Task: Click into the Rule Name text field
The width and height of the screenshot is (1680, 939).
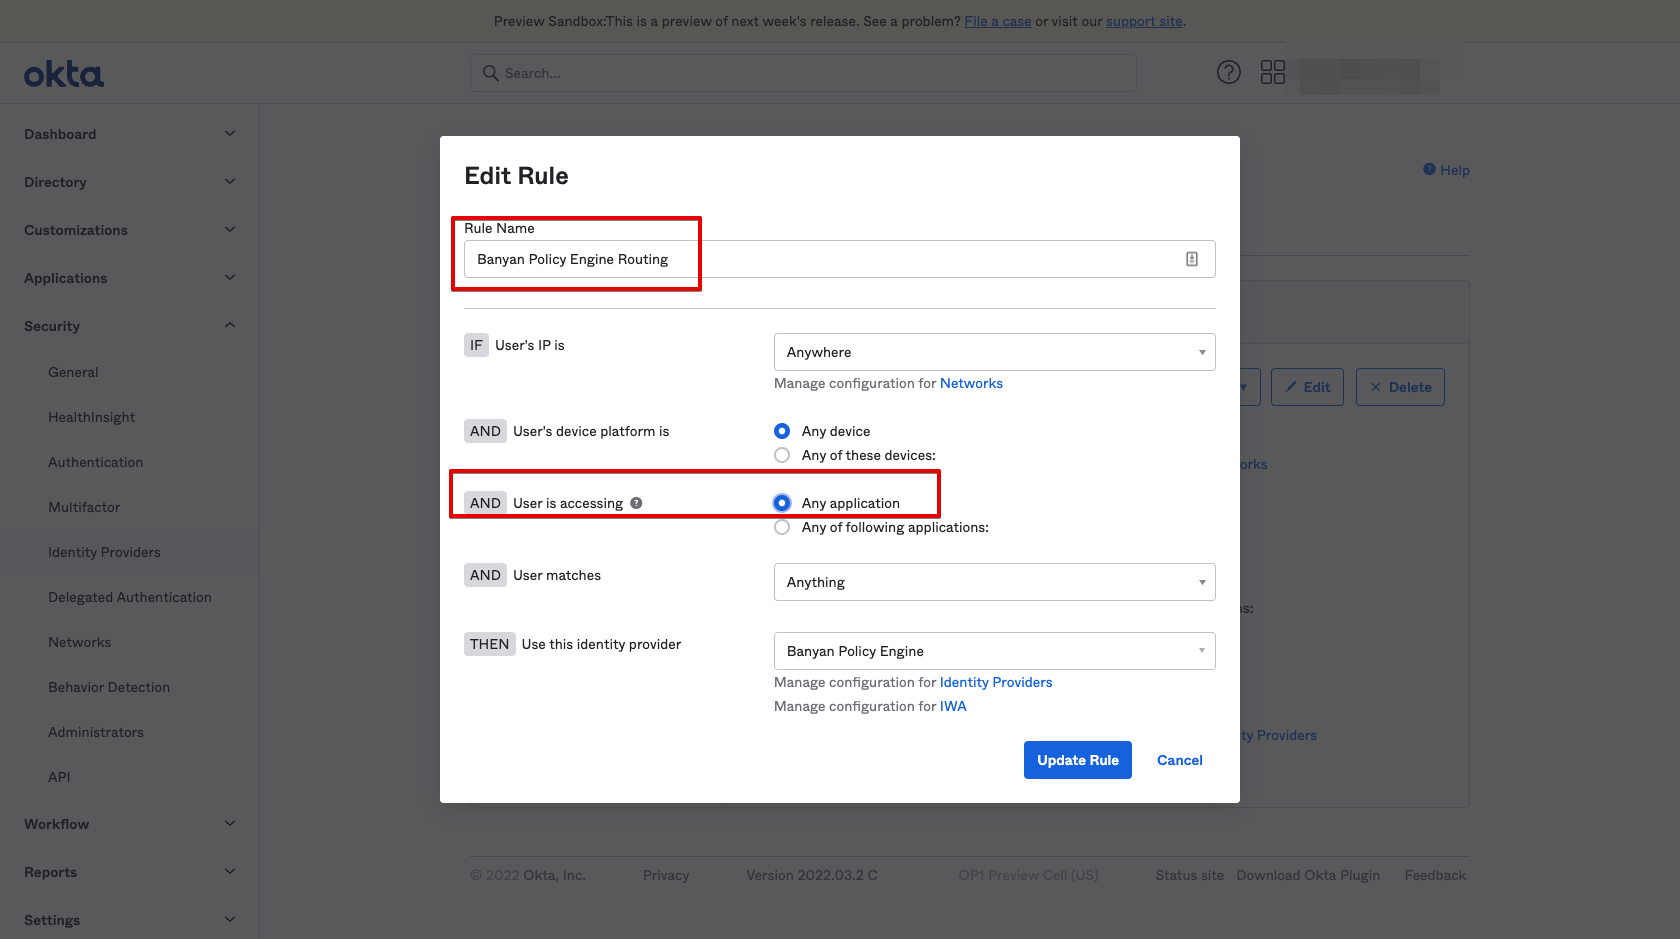Action: pyautogui.click(x=820, y=259)
